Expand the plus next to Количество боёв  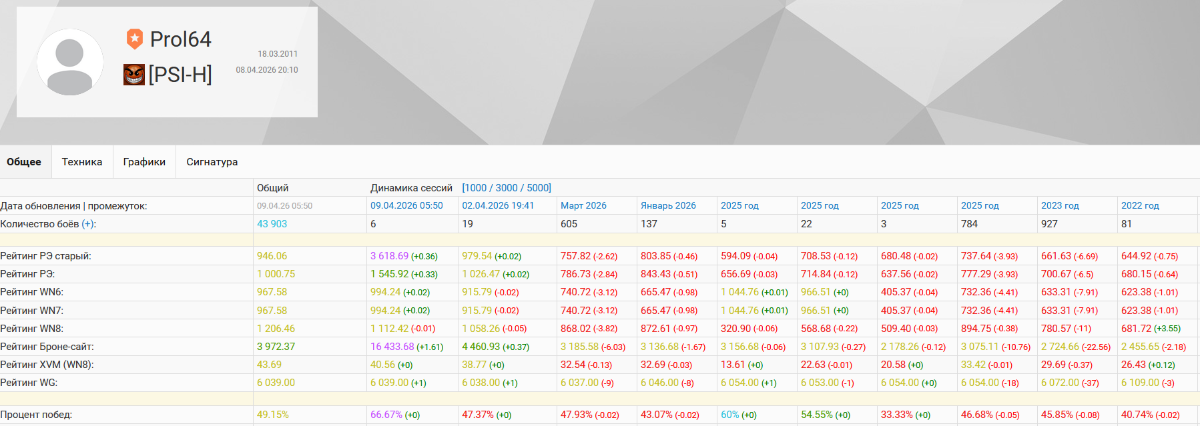tap(89, 224)
